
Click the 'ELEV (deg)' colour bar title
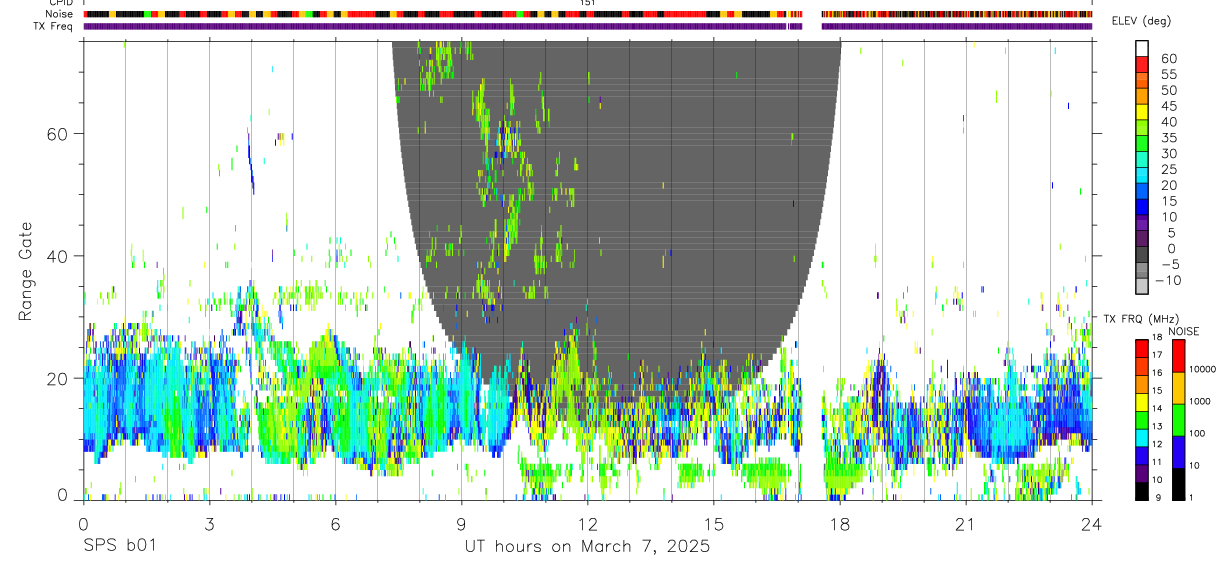click(x=1143, y=21)
